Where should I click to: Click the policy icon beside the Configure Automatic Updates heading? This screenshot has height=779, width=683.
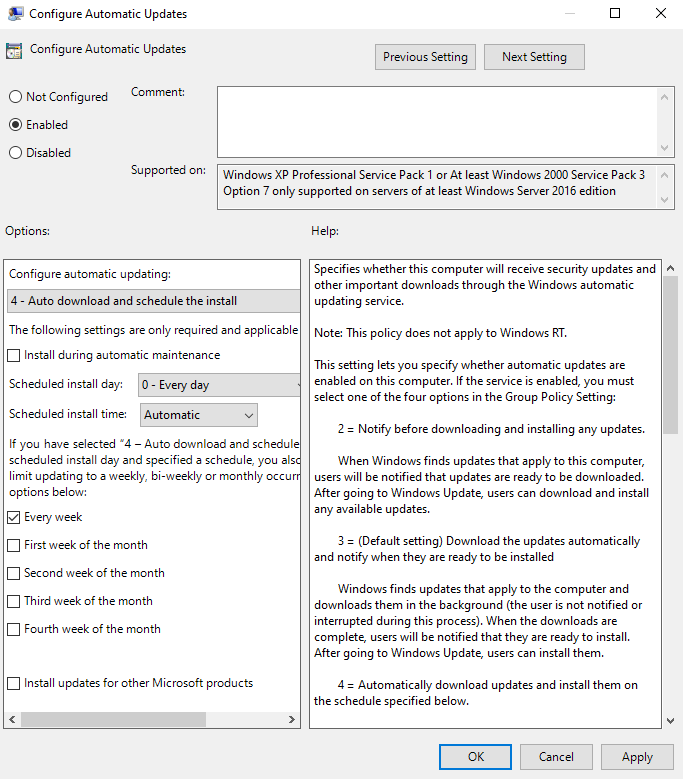tap(14, 50)
